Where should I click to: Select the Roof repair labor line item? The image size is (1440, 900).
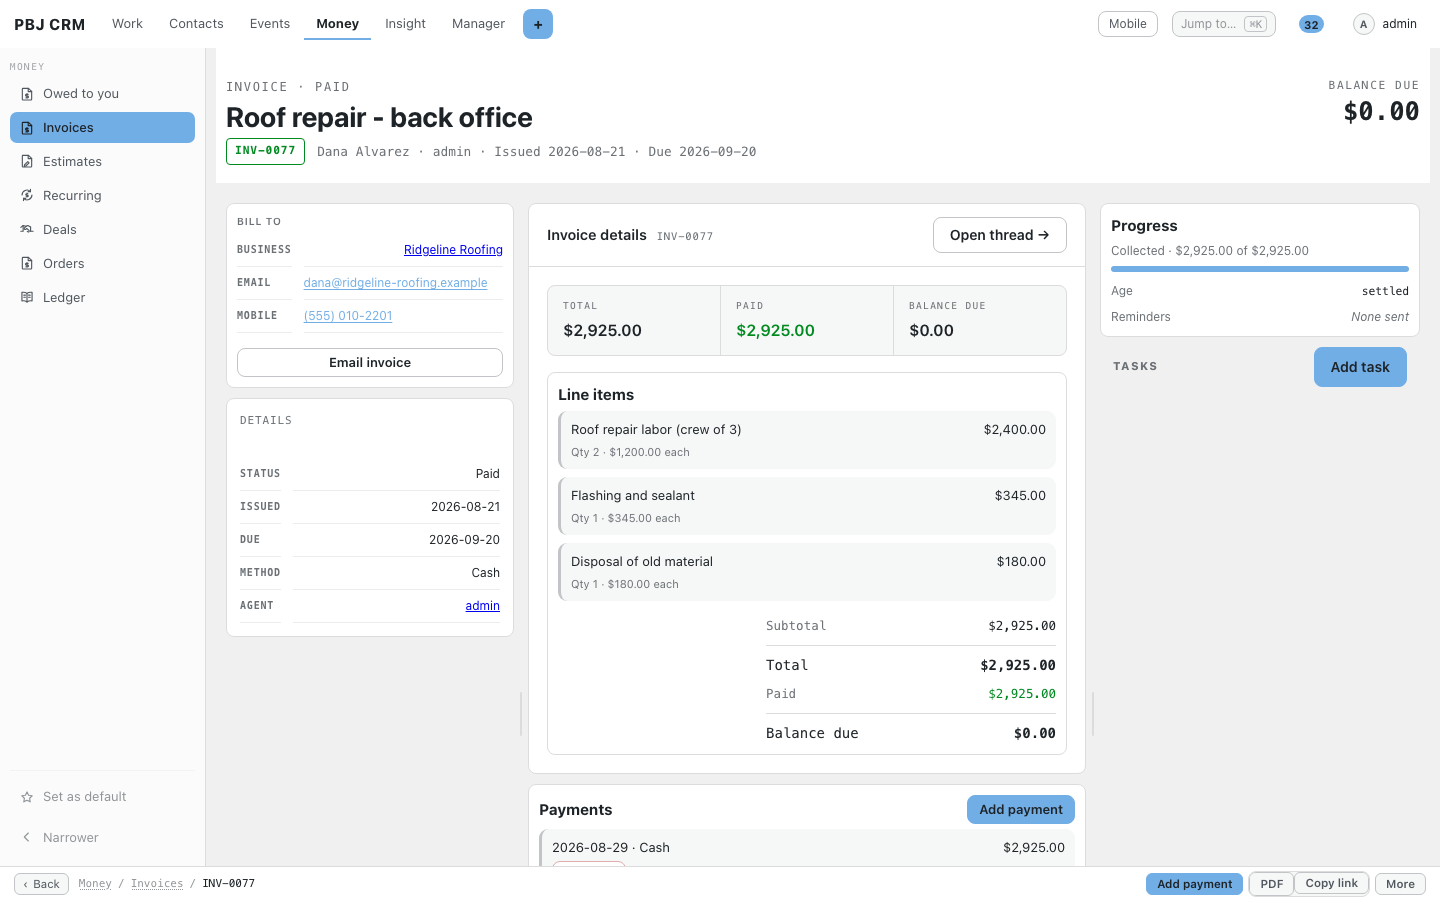pyautogui.click(x=807, y=440)
